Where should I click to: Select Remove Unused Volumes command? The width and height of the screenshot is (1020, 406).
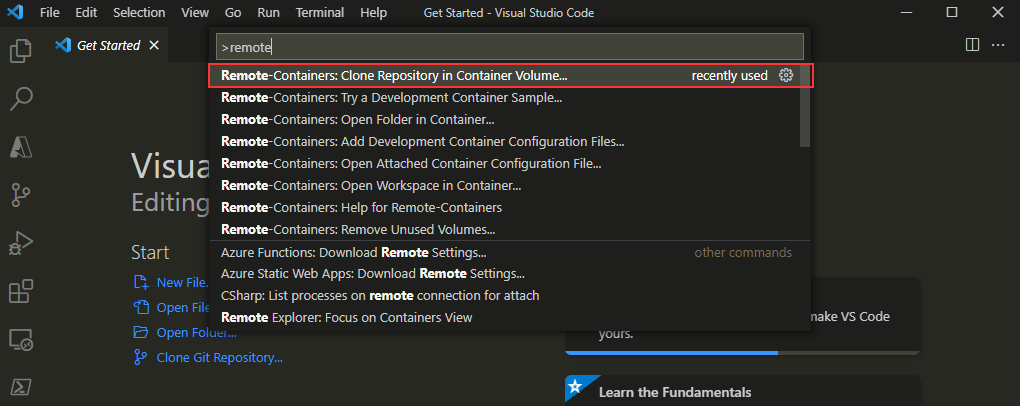[x=510, y=229]
